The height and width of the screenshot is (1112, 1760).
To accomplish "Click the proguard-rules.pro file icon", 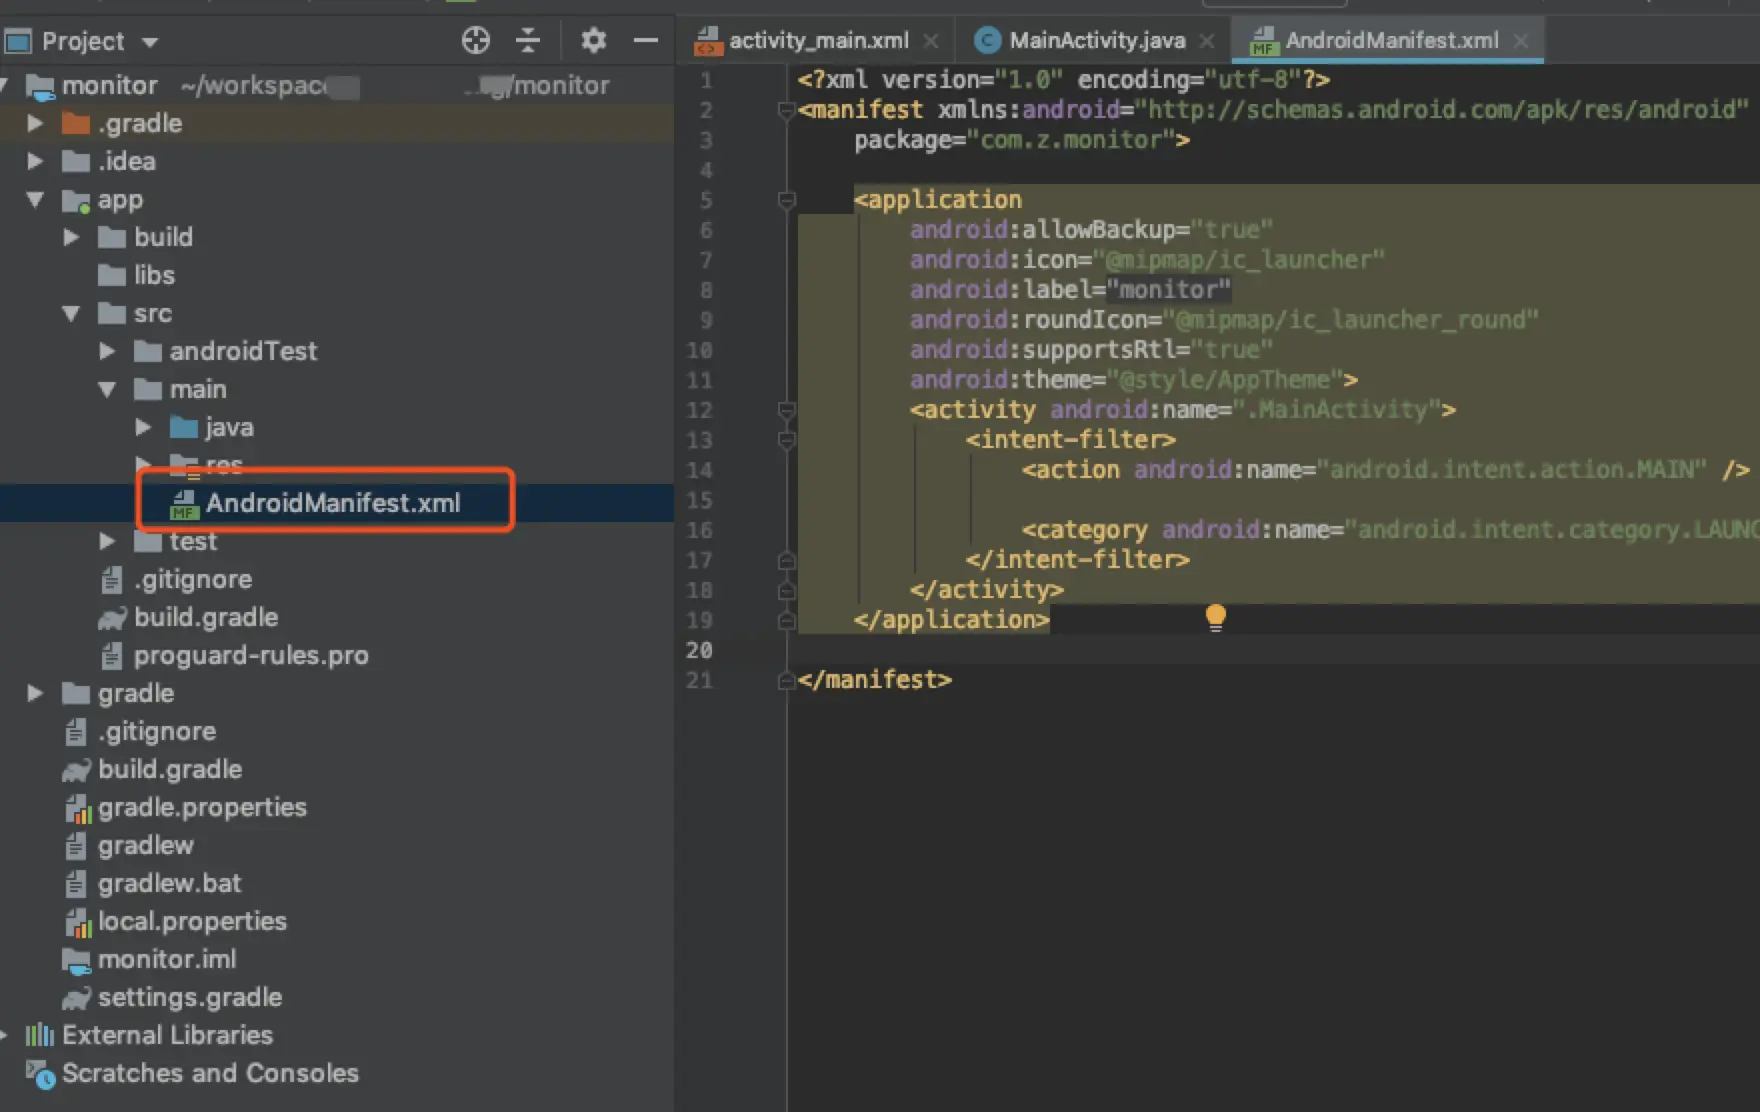I will (112, 656).
